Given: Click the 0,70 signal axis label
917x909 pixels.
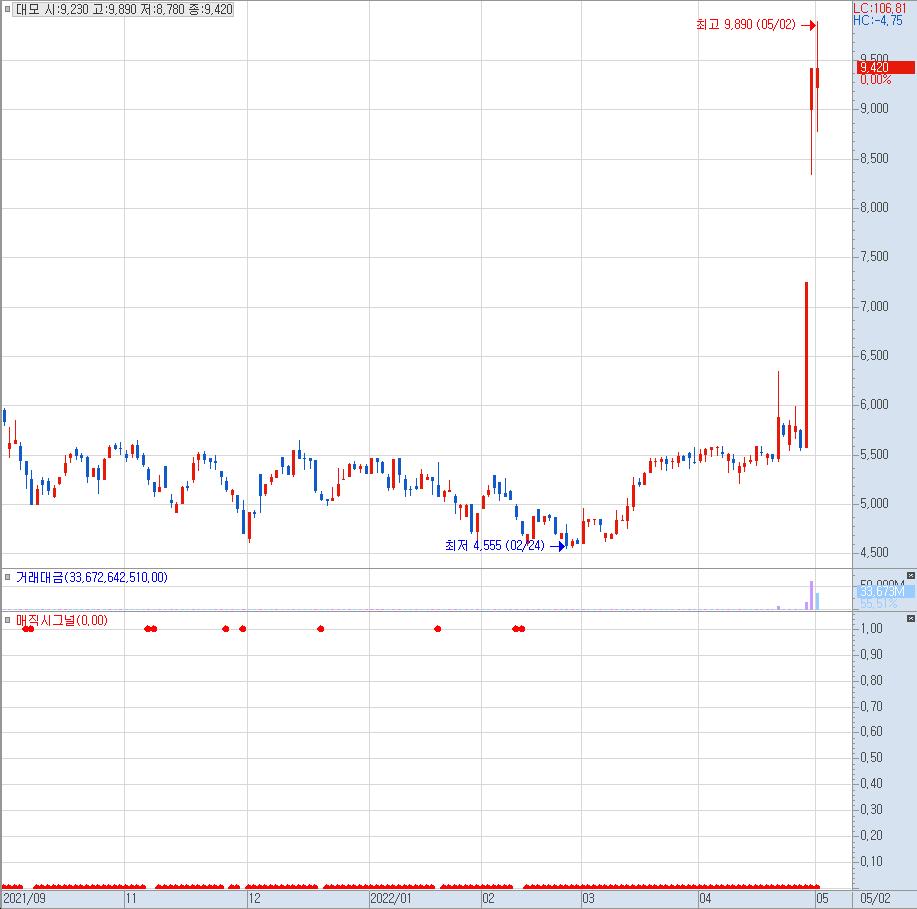Looking at the screenshot, I should [871, 706].
